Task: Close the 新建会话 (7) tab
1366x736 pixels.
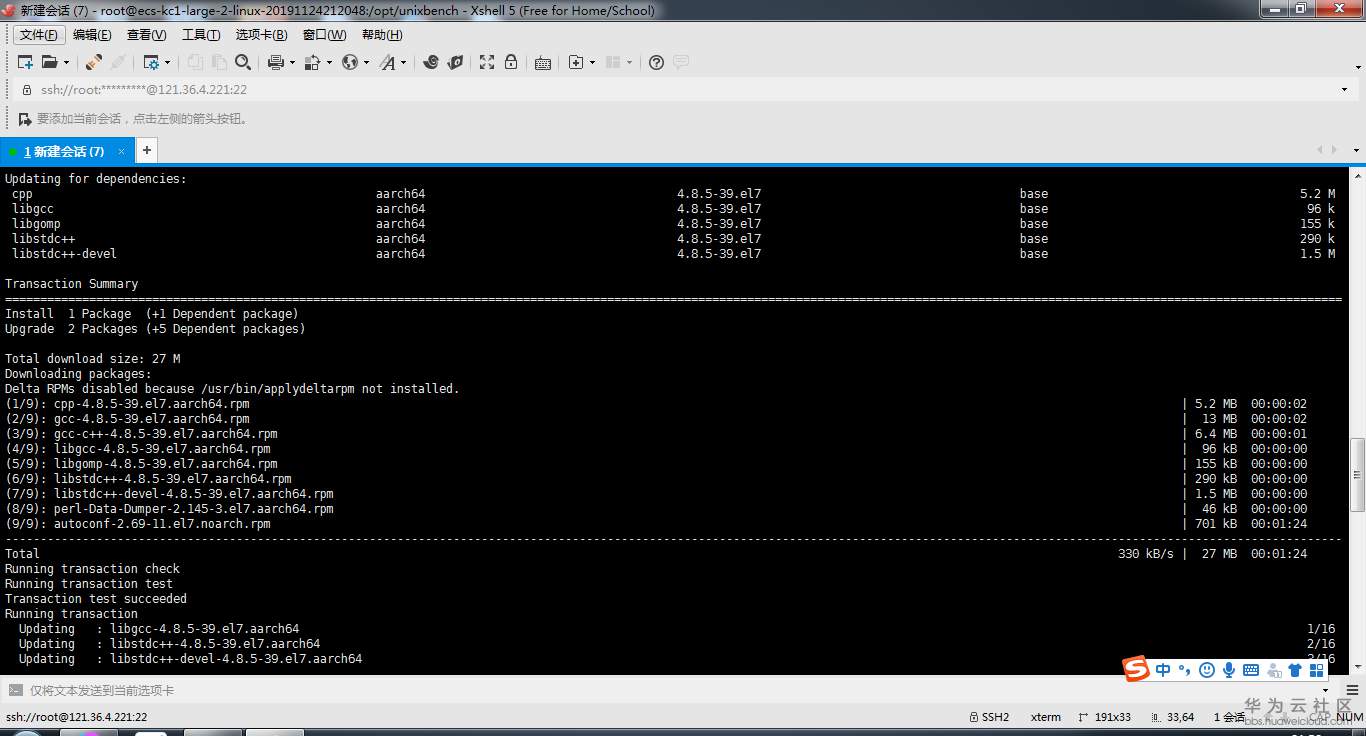Action: coord(122,151)
